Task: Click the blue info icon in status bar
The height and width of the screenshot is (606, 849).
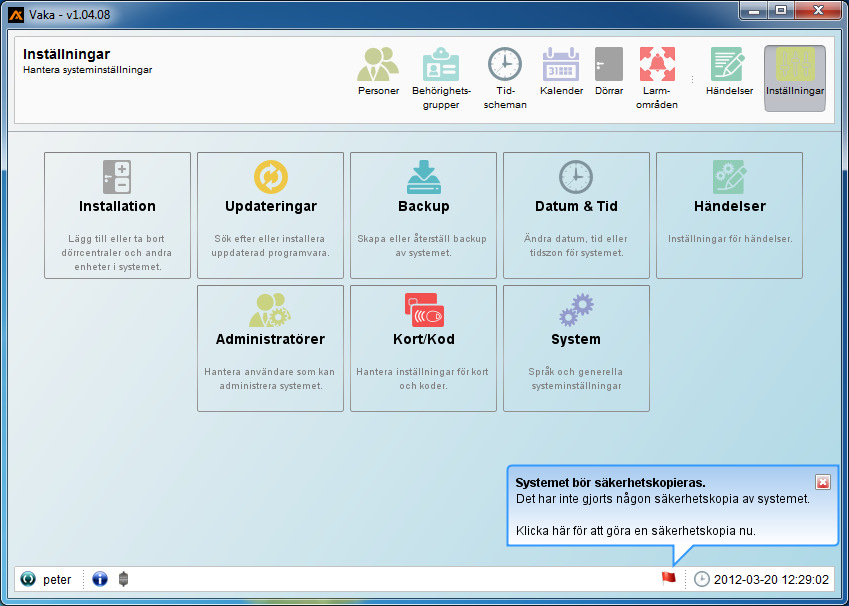Action: (100, 579)
